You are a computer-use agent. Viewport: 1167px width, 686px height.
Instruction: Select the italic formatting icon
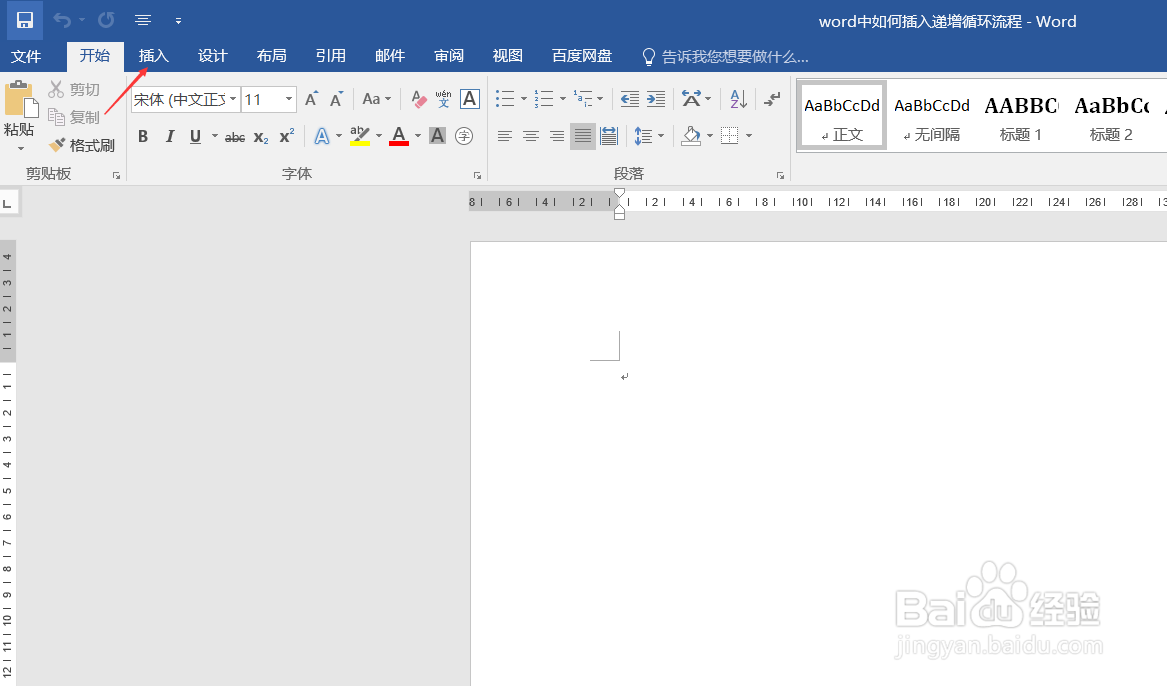170,136
